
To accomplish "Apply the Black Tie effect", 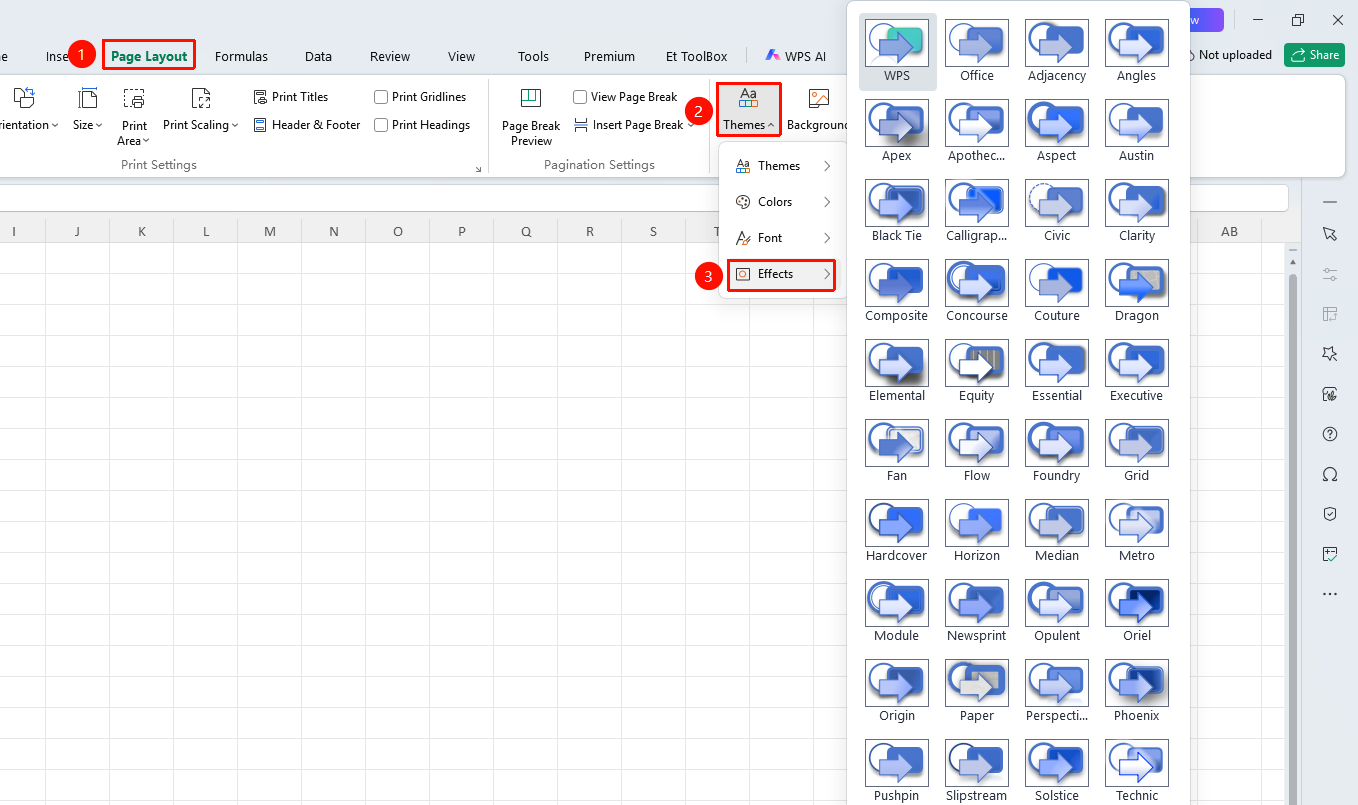I will 897,212.
